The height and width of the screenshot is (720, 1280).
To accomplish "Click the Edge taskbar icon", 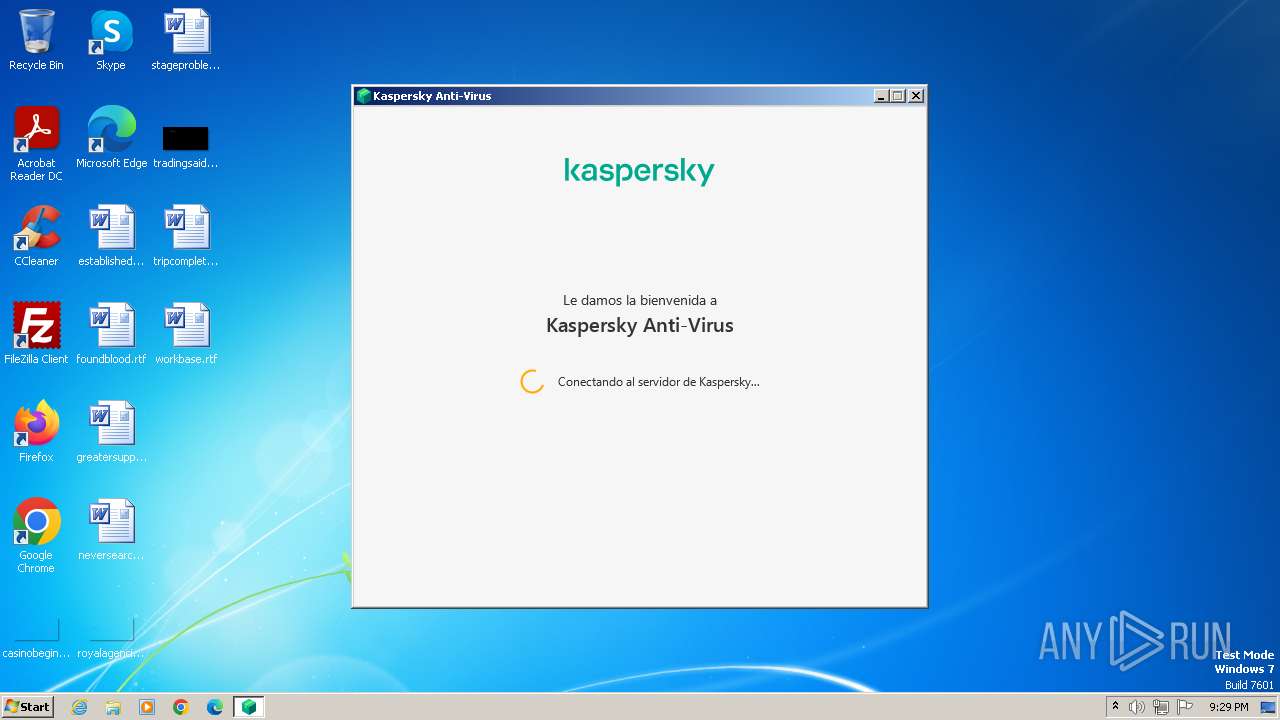I will pyautogui.click(x=215, y=707).
